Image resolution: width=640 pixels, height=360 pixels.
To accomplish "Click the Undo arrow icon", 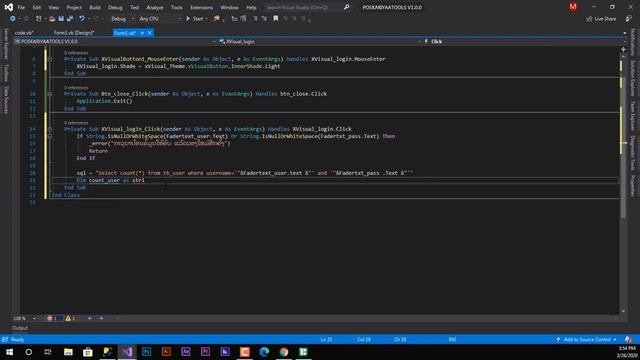I will coord(82,19).
